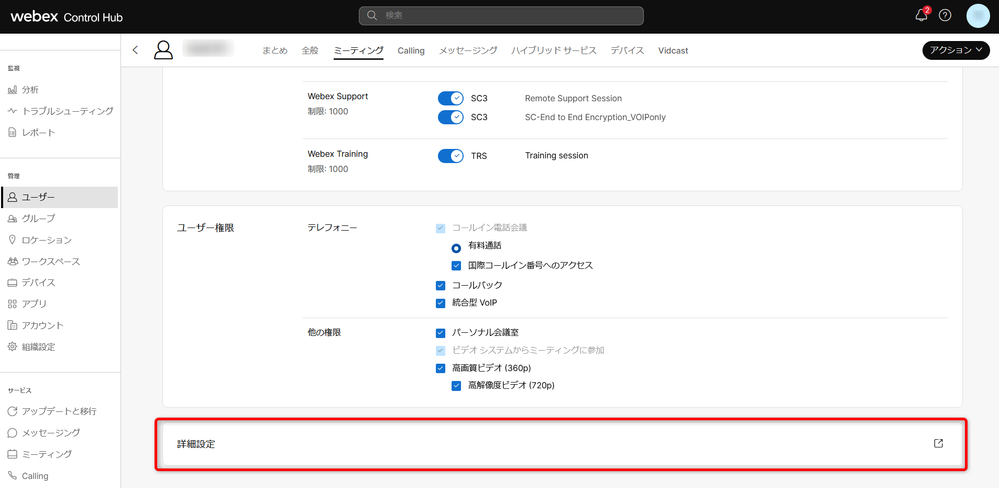Switch to the Vidcast tab
Viewport: 999px width, 488px height.
[673, 50]
